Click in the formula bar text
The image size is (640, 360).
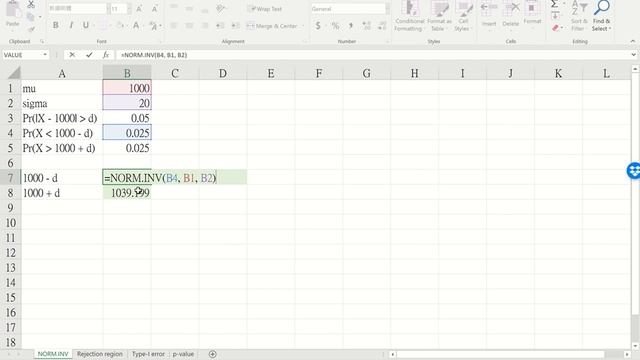click(153, 55)
